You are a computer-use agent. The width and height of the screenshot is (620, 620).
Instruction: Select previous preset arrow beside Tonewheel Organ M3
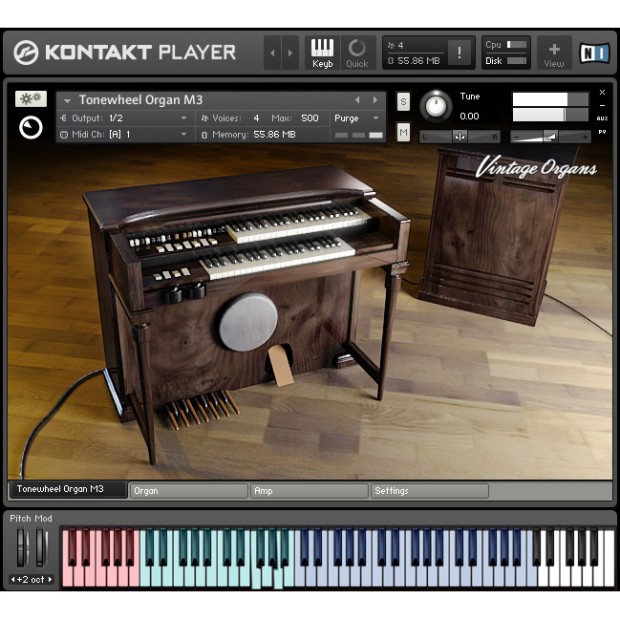click(x=357, y=100)
